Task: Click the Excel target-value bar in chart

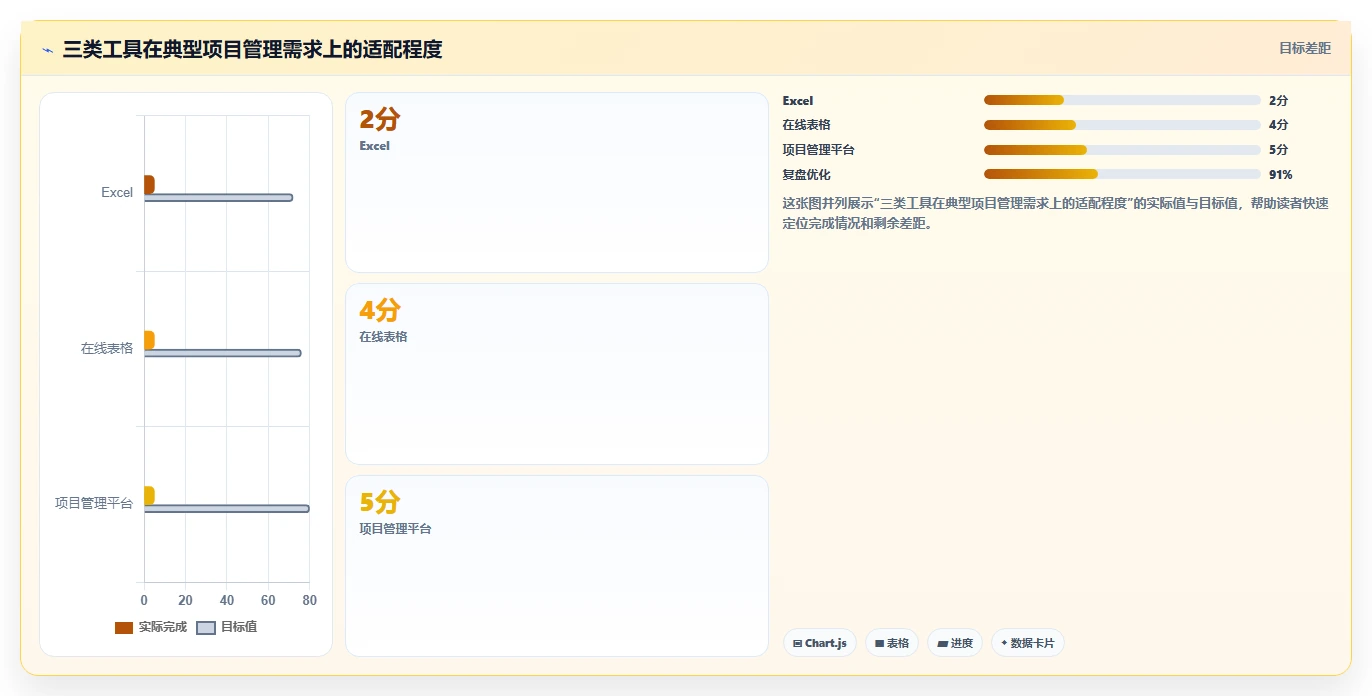Action: point(218,198)
